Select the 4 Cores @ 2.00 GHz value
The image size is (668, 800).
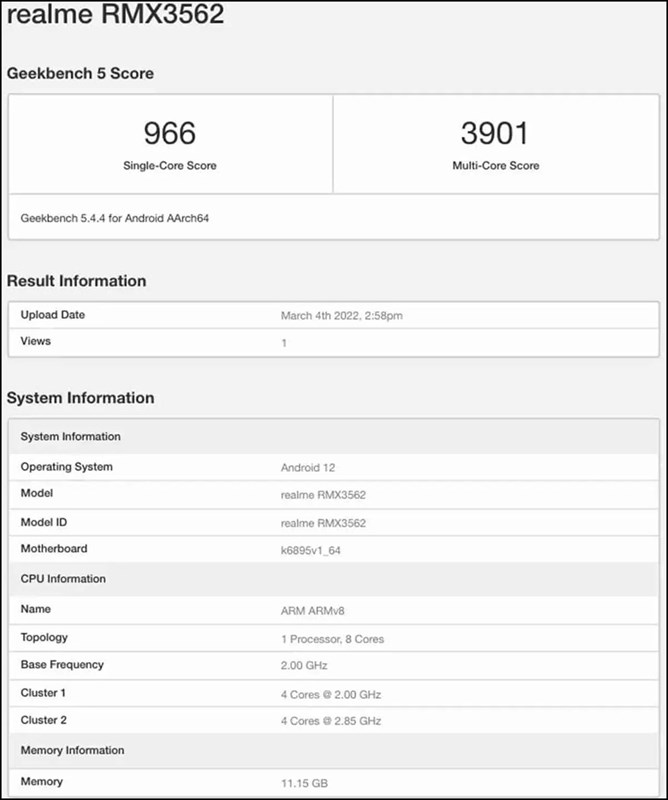tap(331, 694)
